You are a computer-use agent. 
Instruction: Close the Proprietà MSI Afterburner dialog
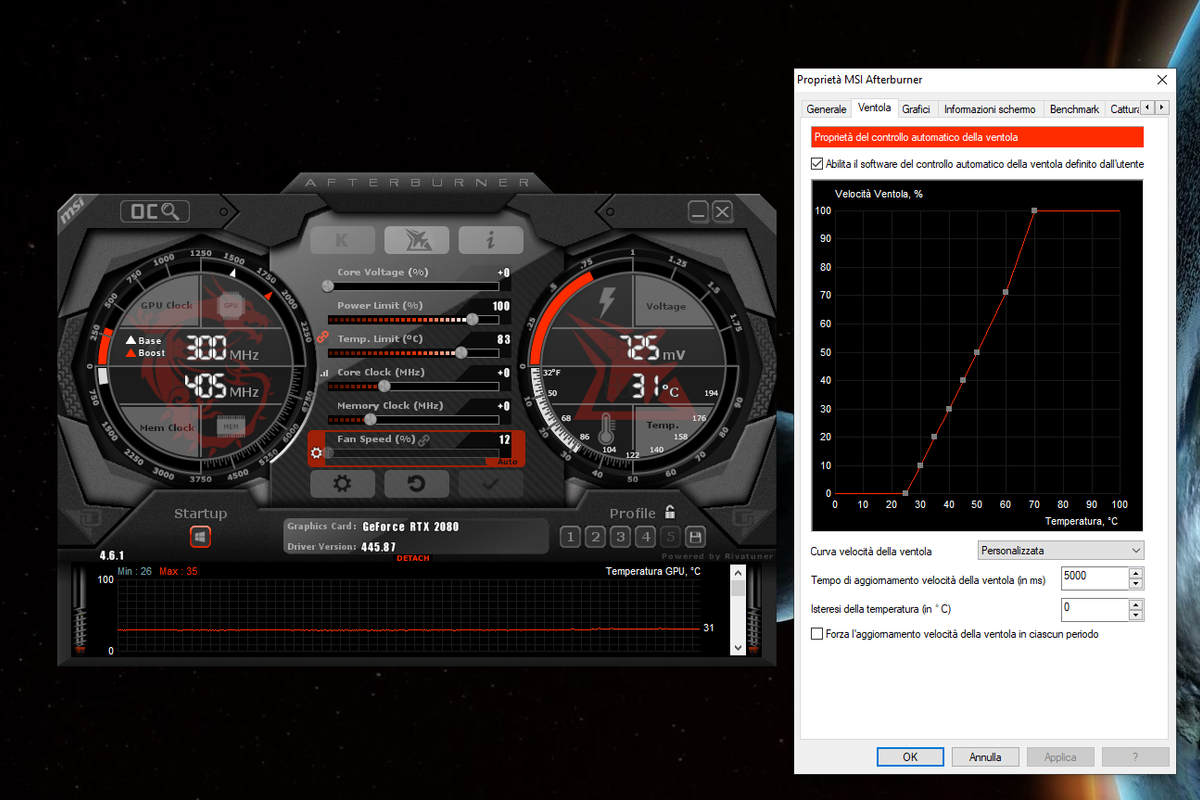1161,79
